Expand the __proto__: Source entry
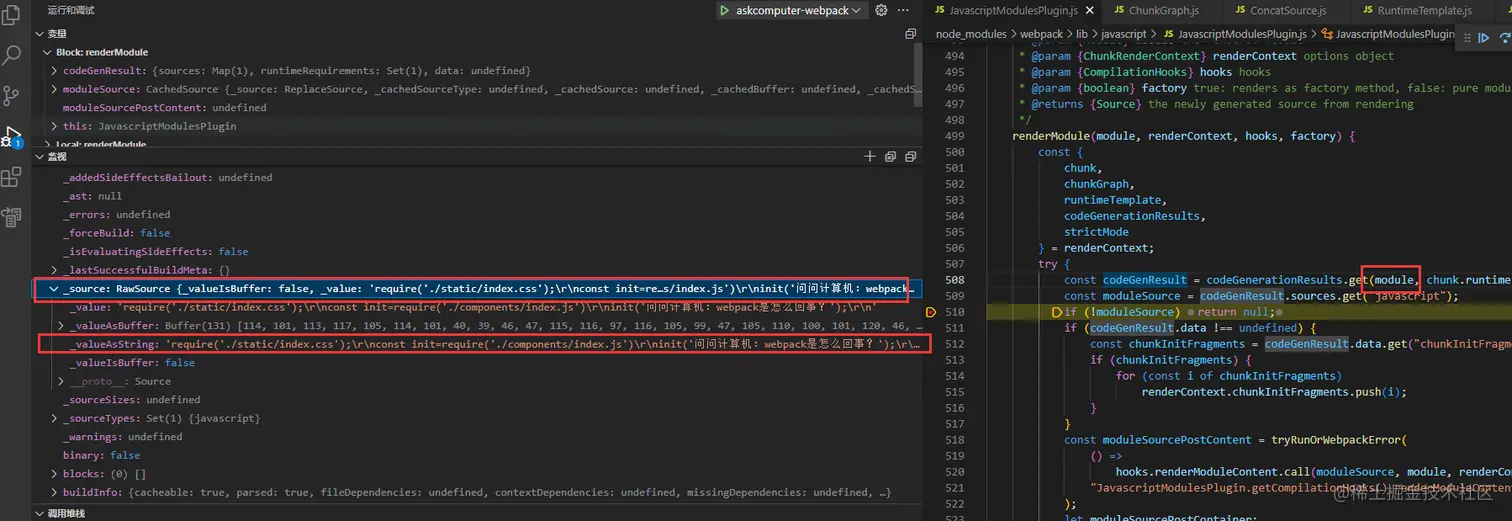The image size is (1512, 521). pos(62,381)
